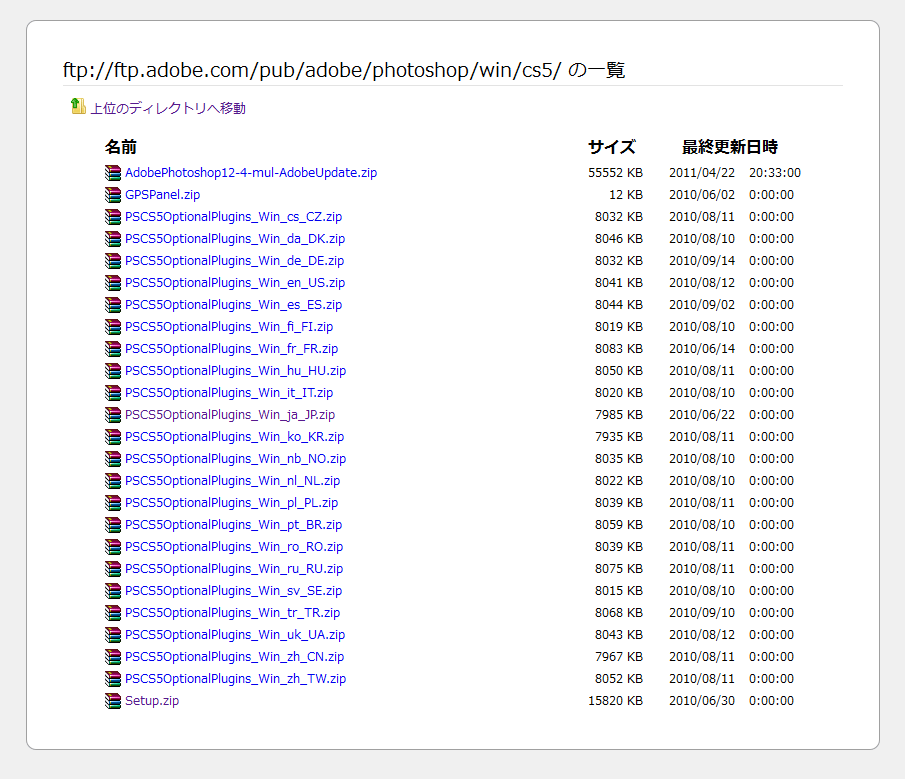Click archive icon next to pt_BR plugins zip
905x779 pixels.
pyautogui.click(x=113, y=523)
